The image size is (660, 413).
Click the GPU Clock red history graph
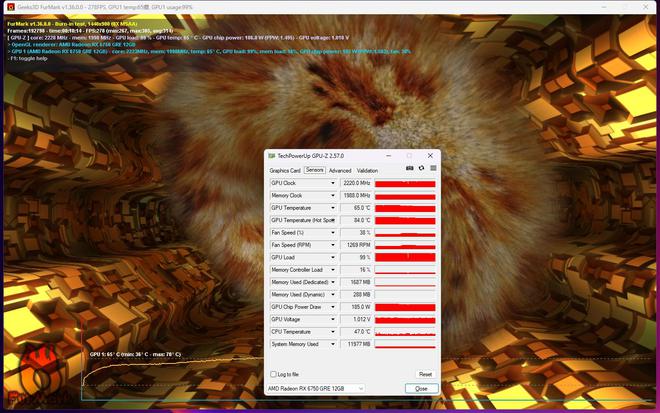coord(405,183)
